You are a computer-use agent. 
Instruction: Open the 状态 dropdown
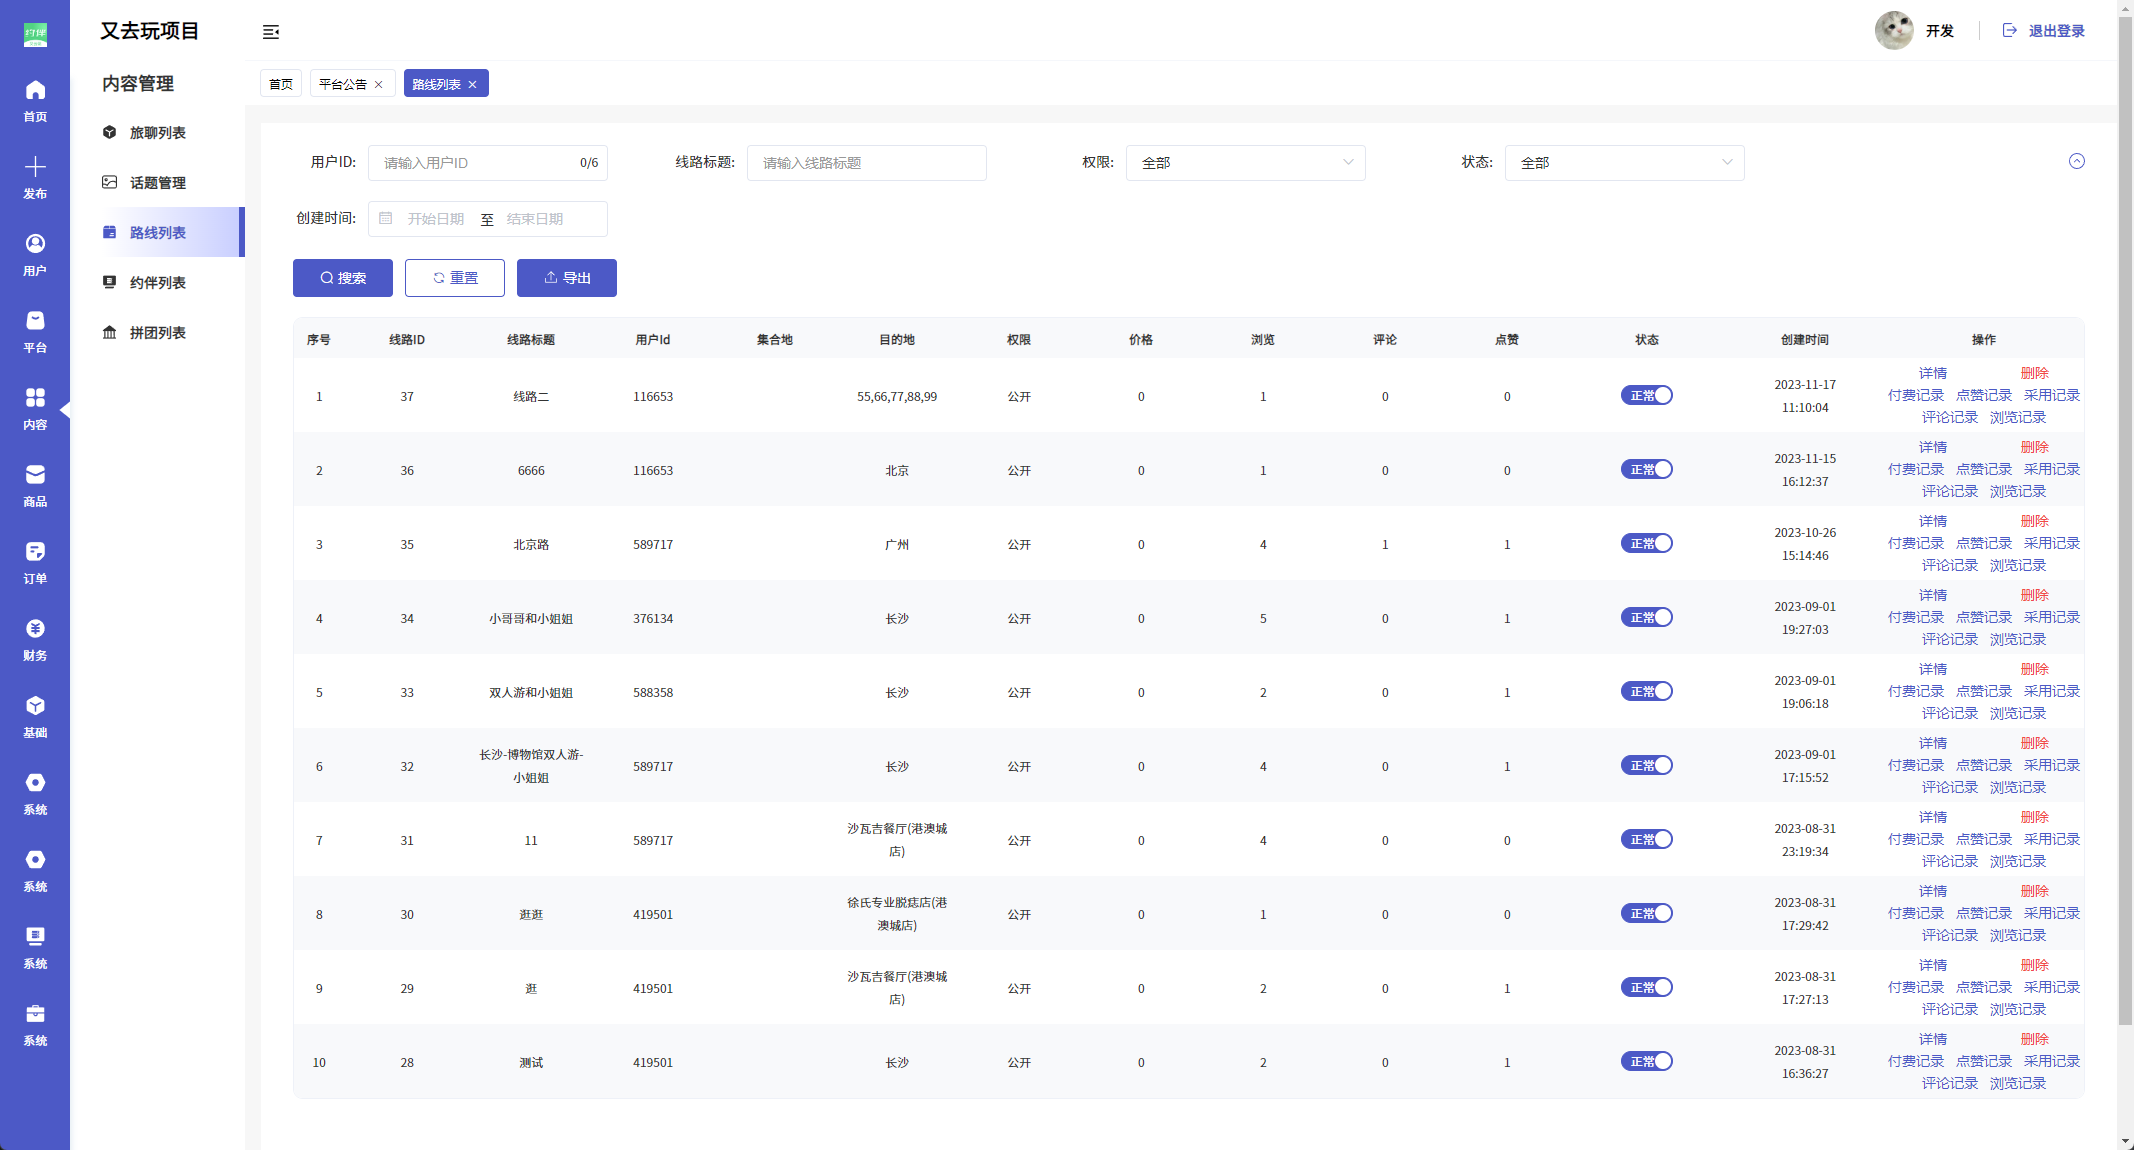coord(1625,163)
